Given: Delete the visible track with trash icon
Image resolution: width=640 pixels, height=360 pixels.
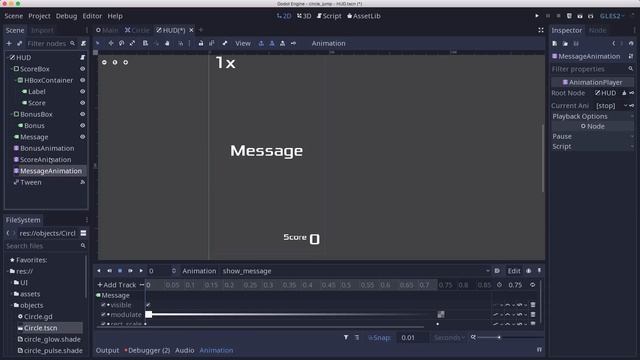Looking at the screenshot, I should [533, 305].
